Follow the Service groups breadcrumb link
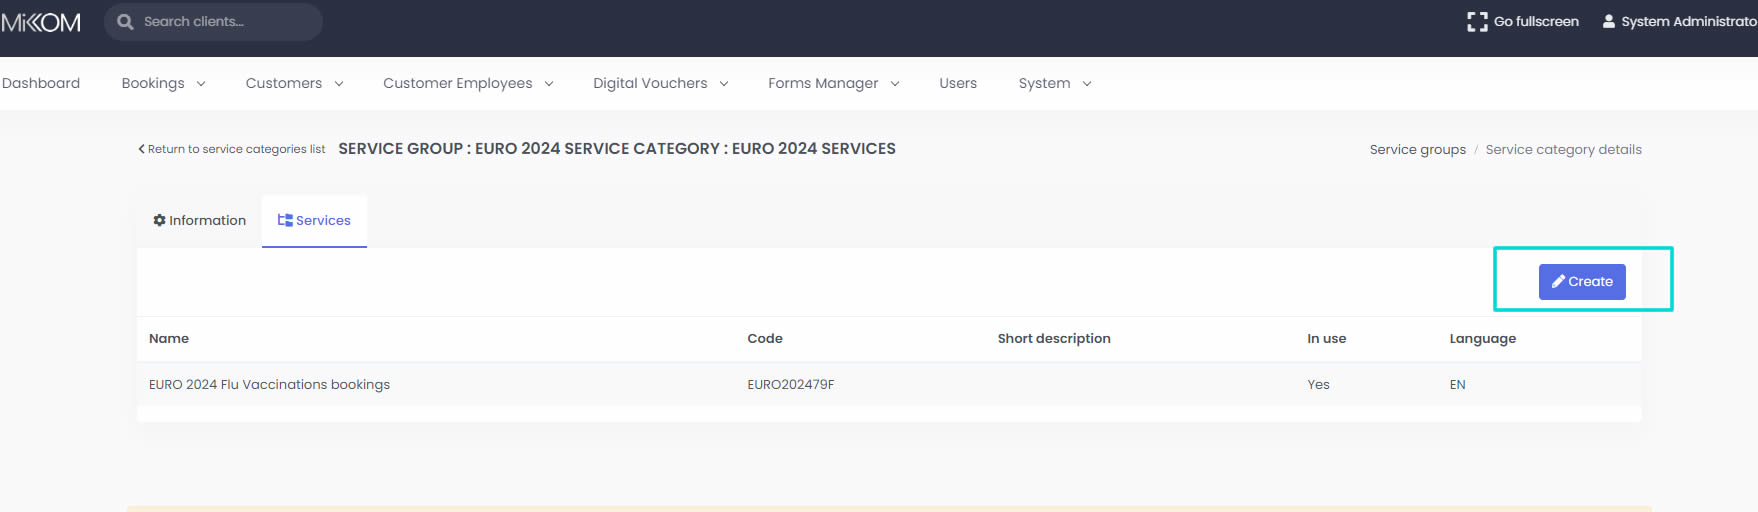 1417,149
